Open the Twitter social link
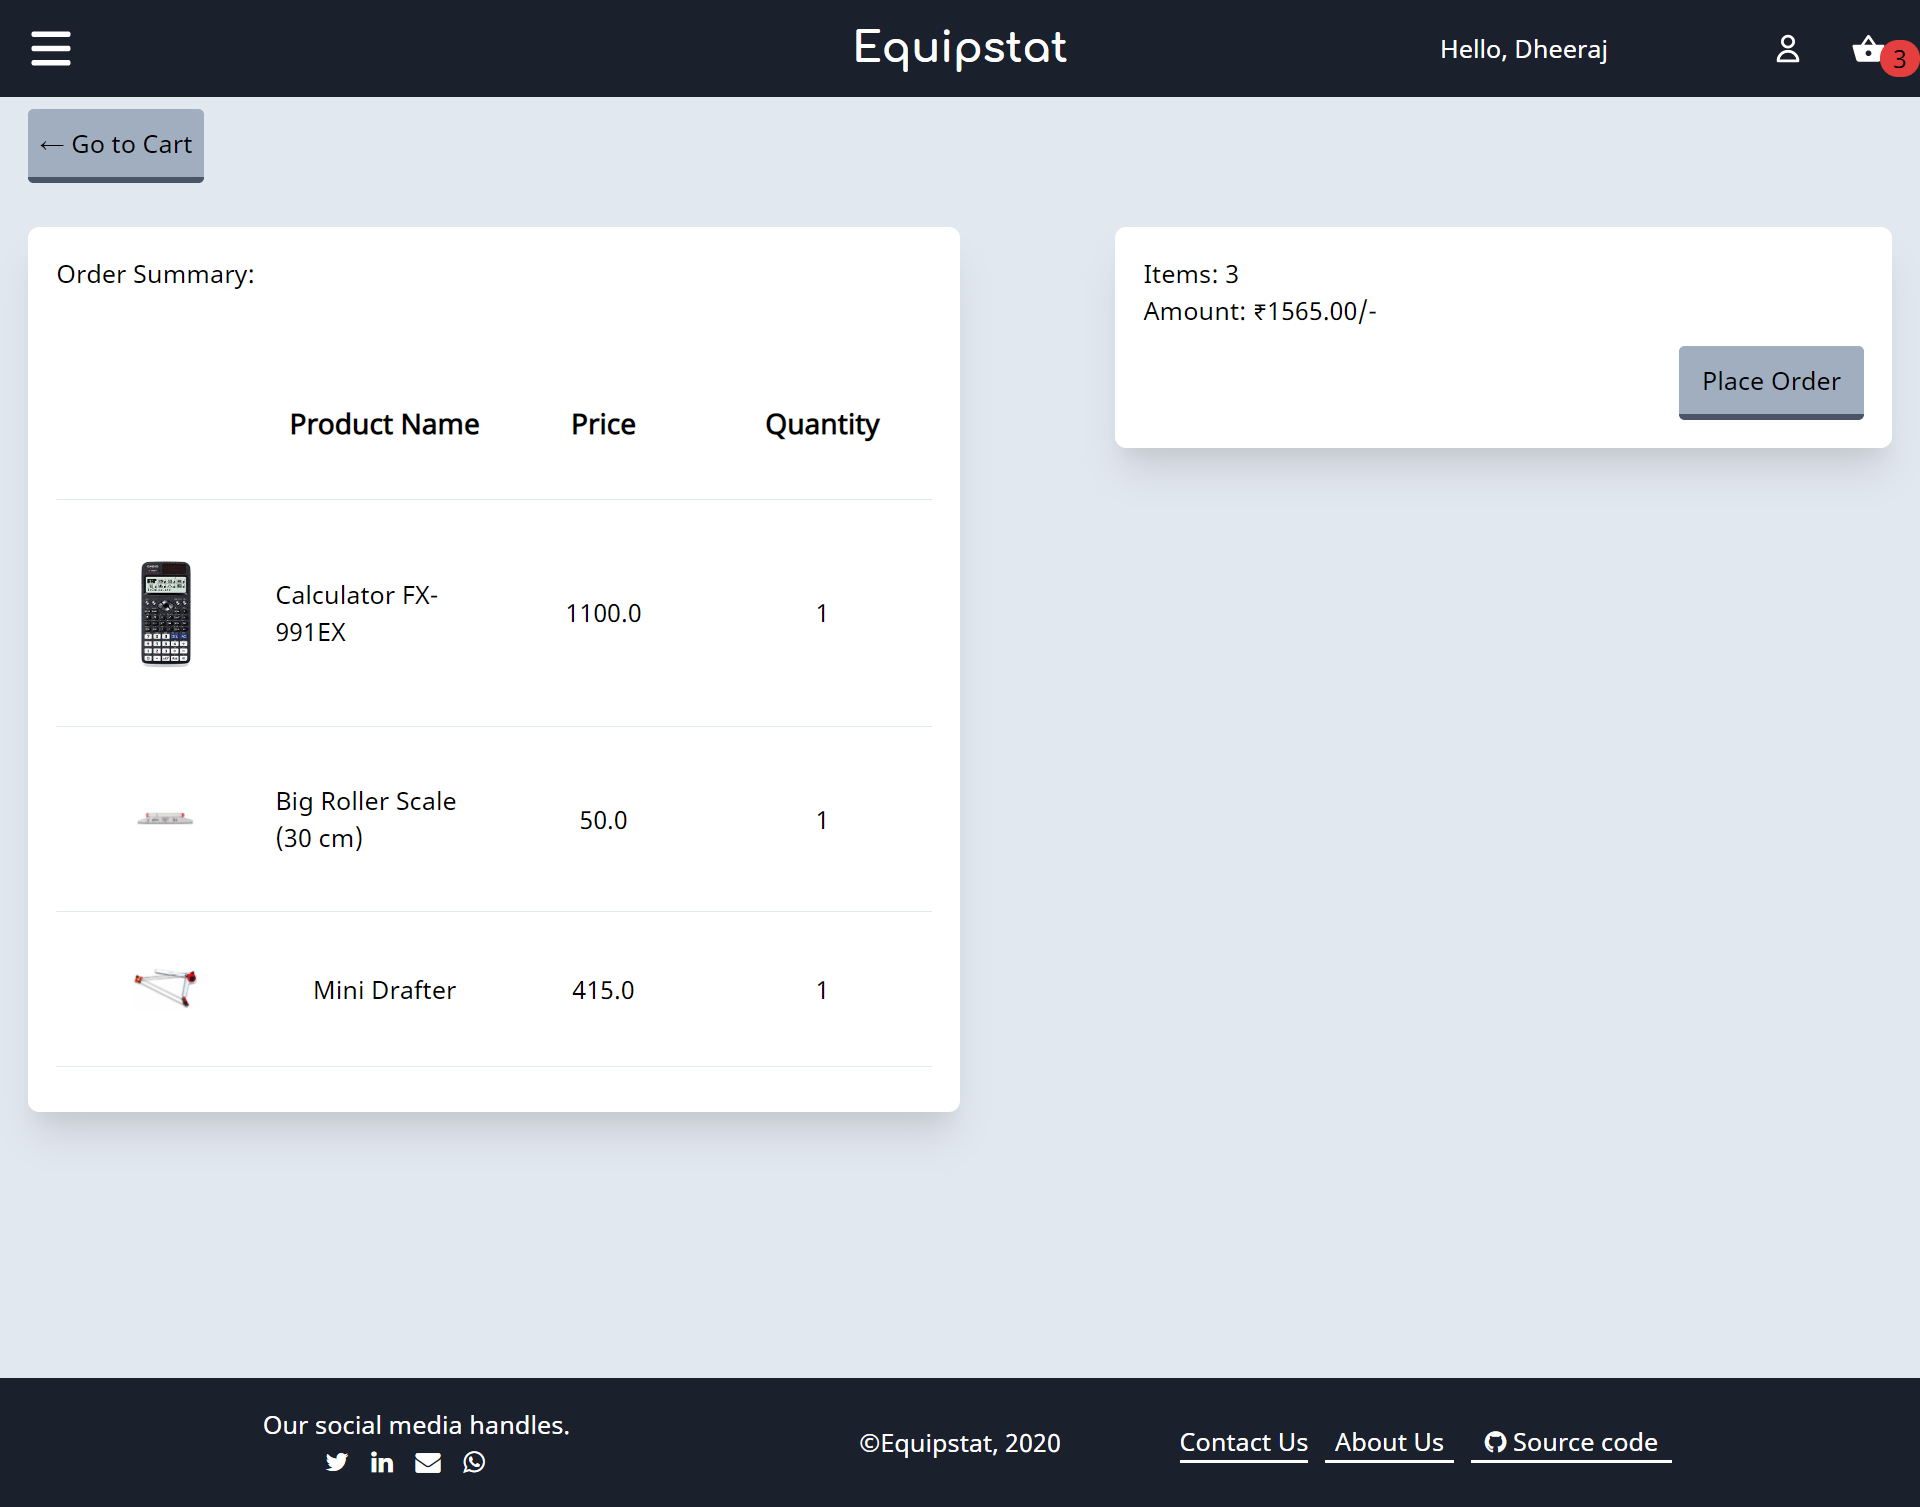Image resolution: width=1920 pixels, height=1507 pixels. [x=337, y=1462]
